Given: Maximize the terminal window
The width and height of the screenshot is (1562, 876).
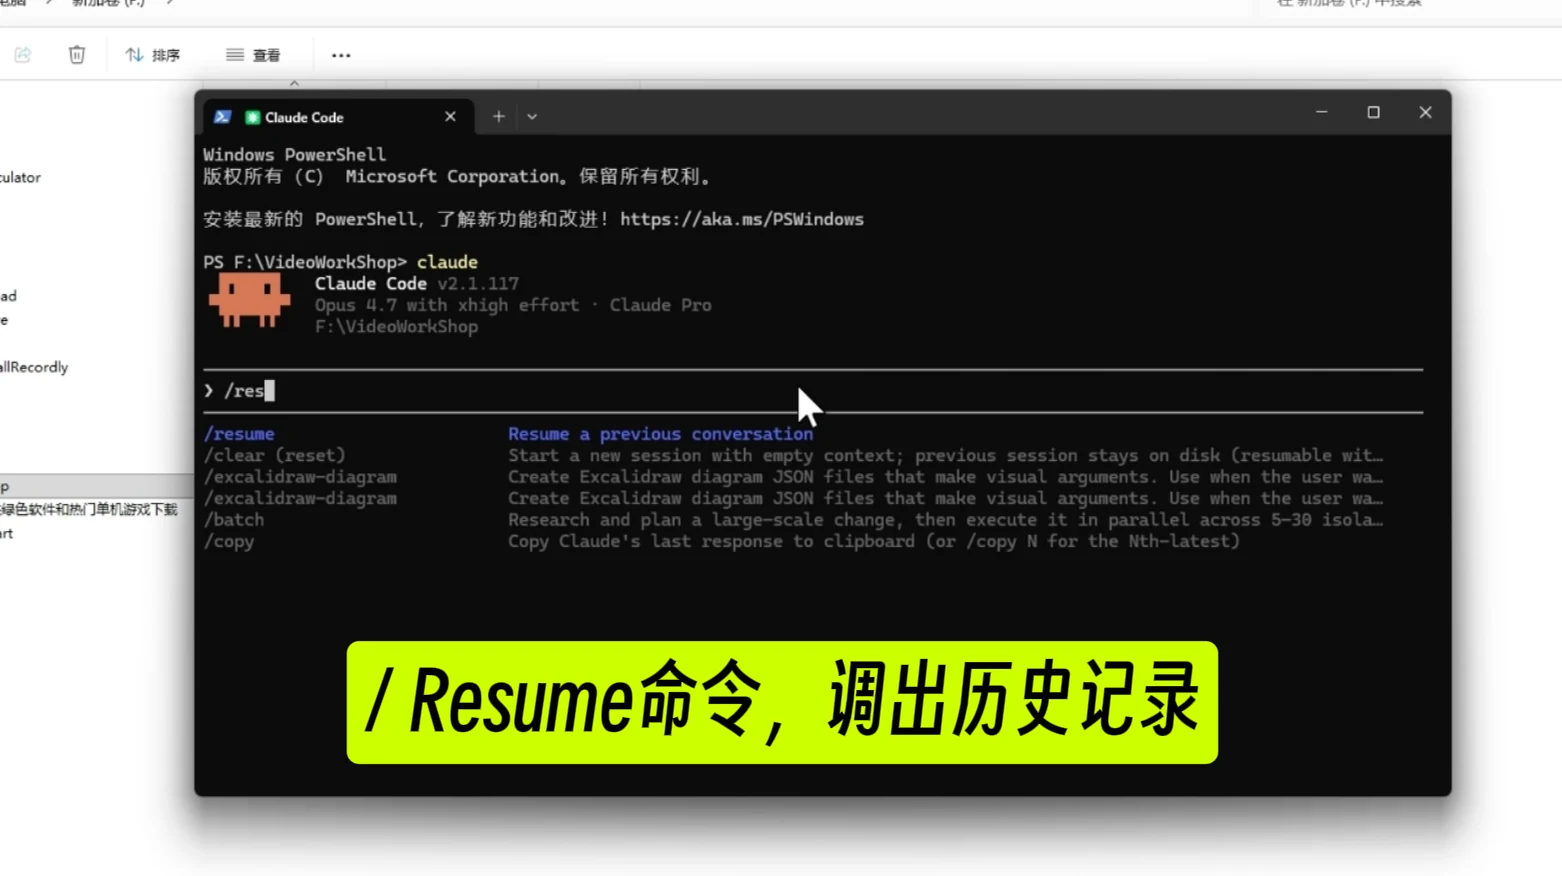Looking at the screenshot, I should (1373, 112).
